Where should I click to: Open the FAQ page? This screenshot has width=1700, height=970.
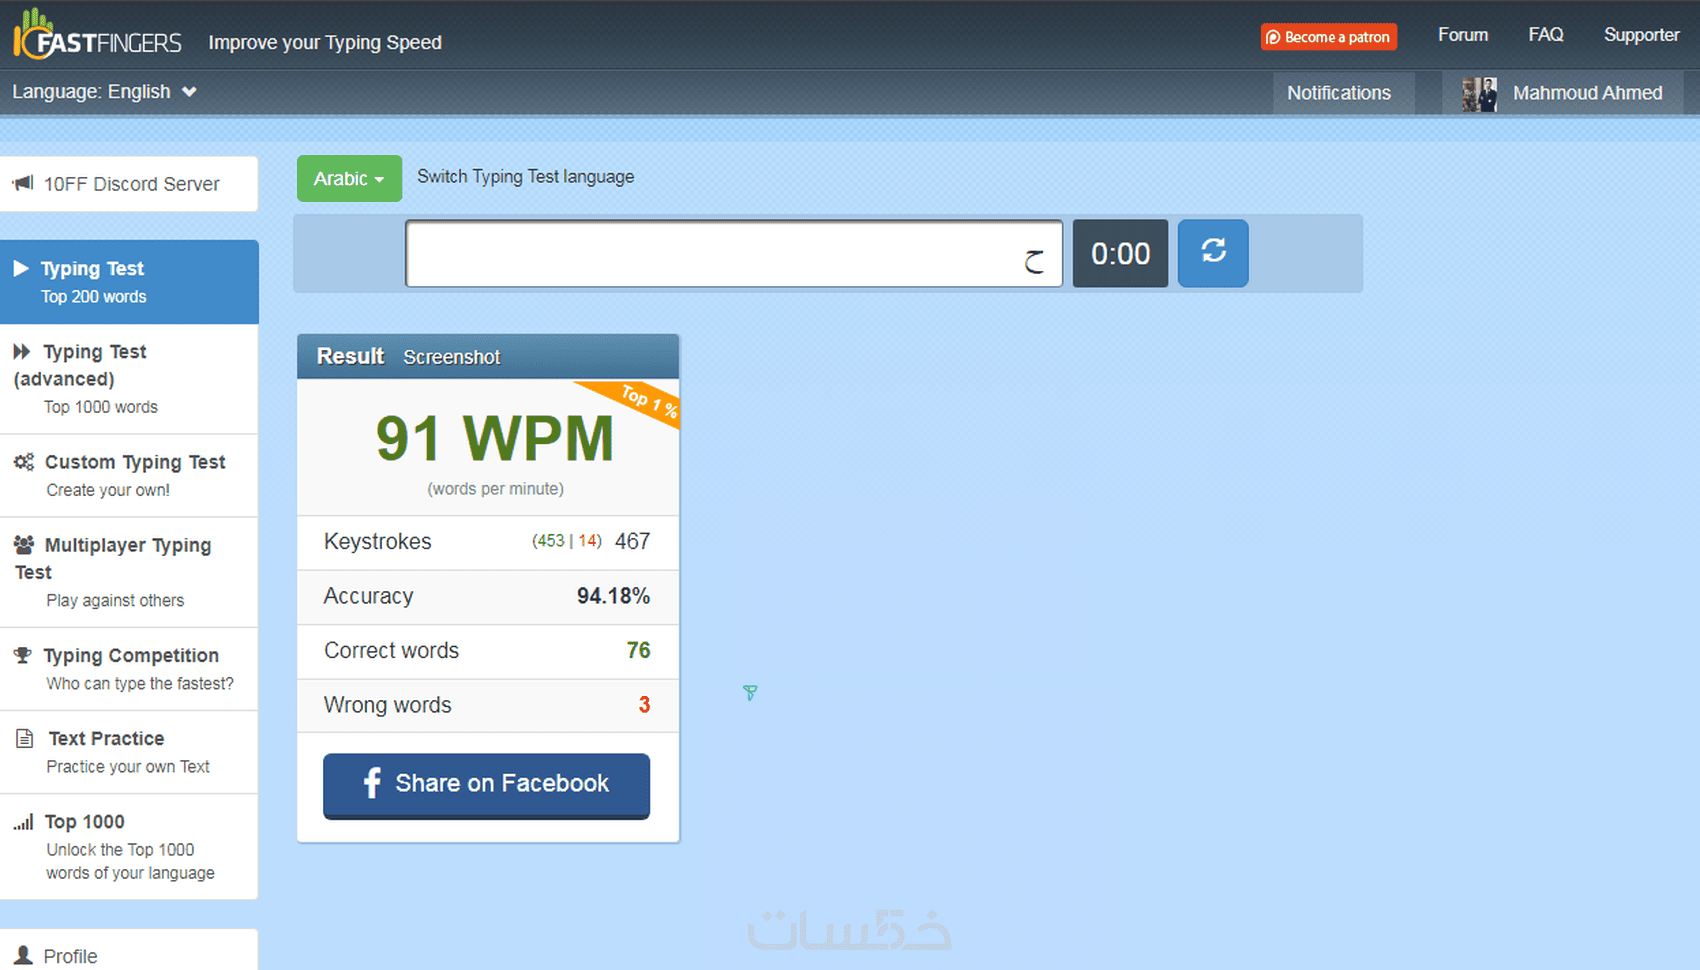pos(1546,35)
